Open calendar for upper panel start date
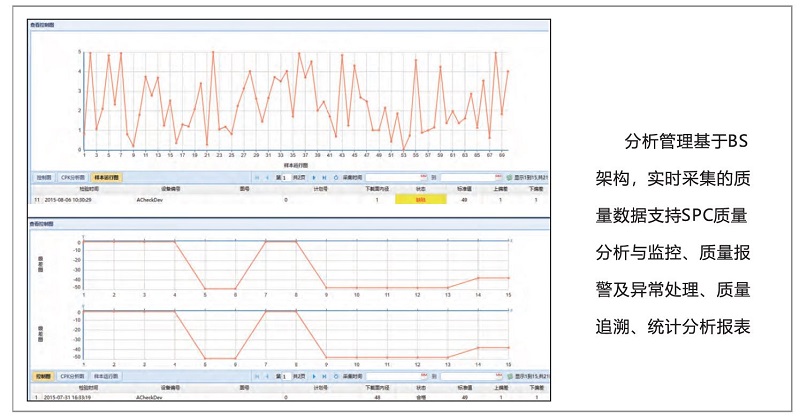 coord(423,177)
